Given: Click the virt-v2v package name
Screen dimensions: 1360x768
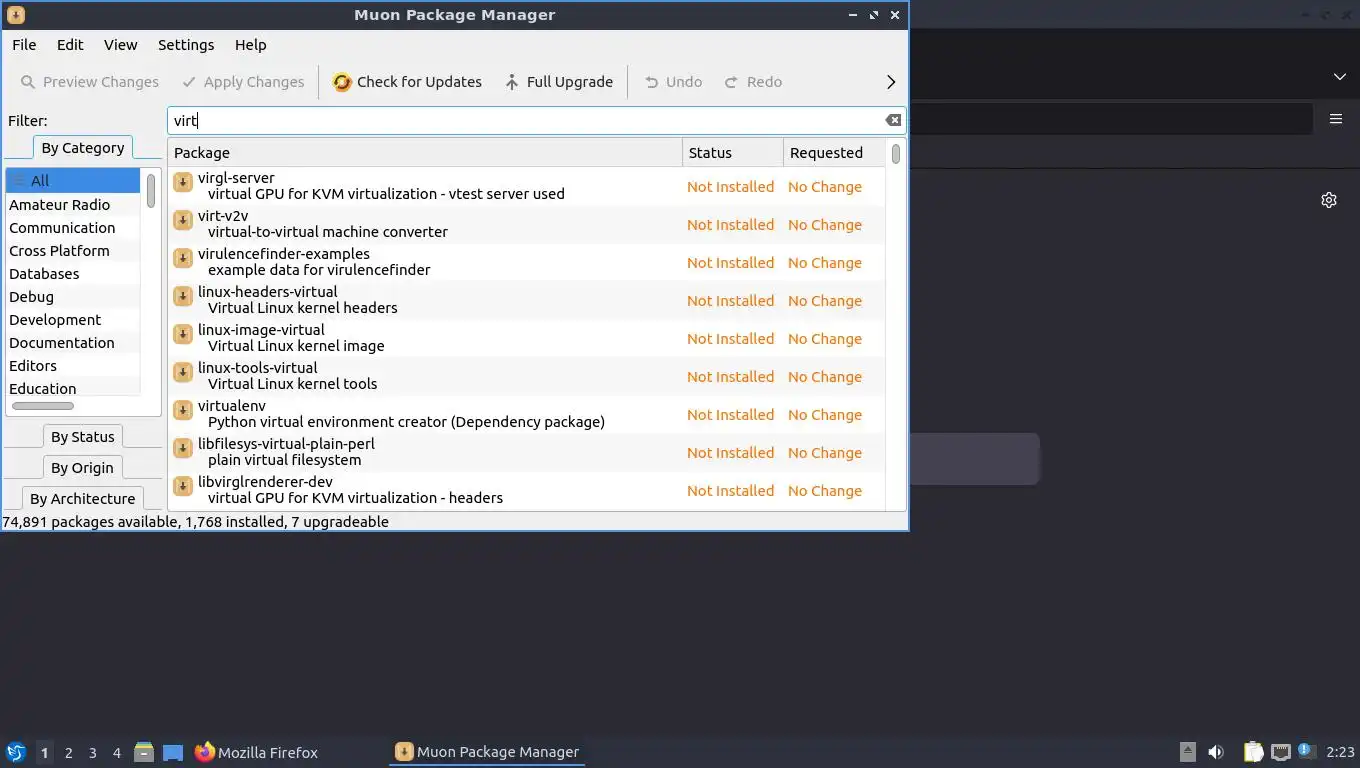Looking at the screenshot, I should (x=223, y=216).
